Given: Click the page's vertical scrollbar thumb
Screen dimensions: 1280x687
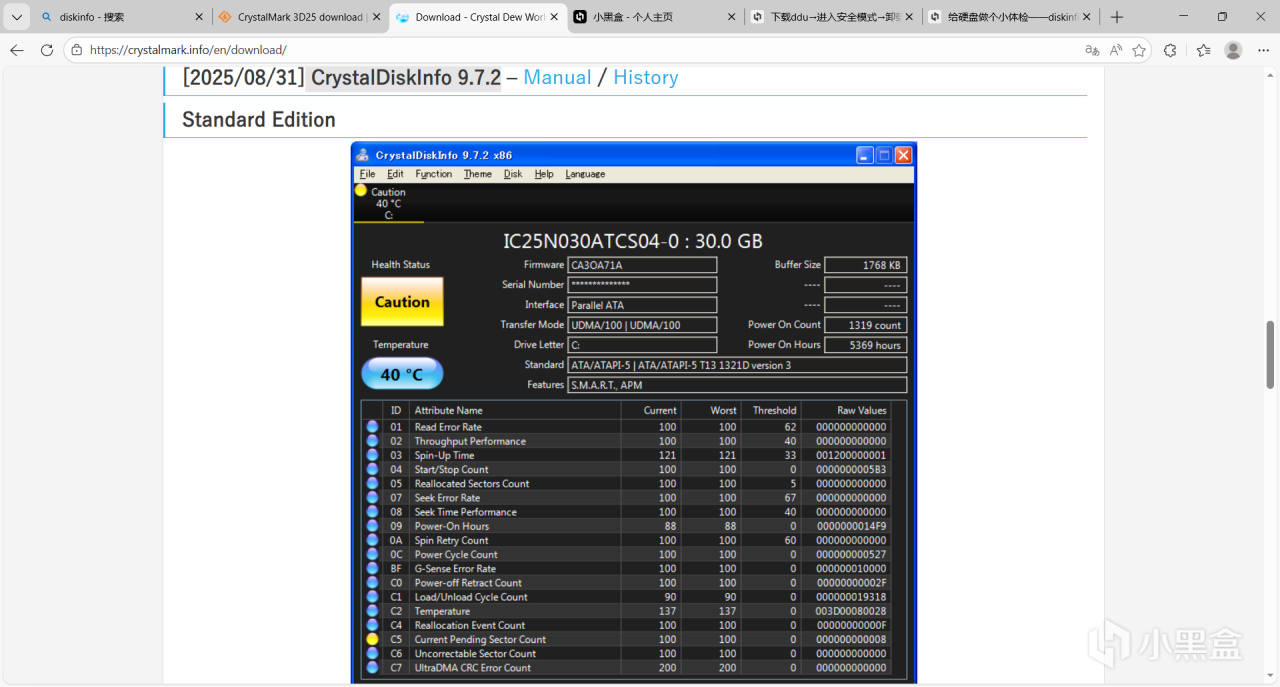Looking at the screenshot, I should pyautogui.click(x=1271, y=355).
